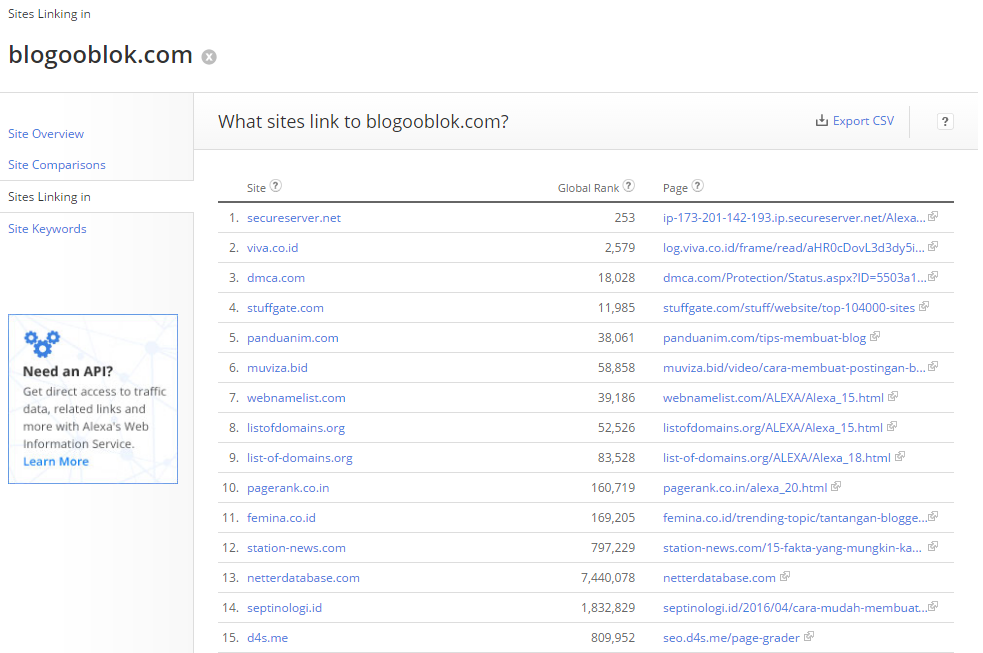983x653 pixels.
Task: Open external link icon for the stuffgate.com page
Action: coord(924,306)
